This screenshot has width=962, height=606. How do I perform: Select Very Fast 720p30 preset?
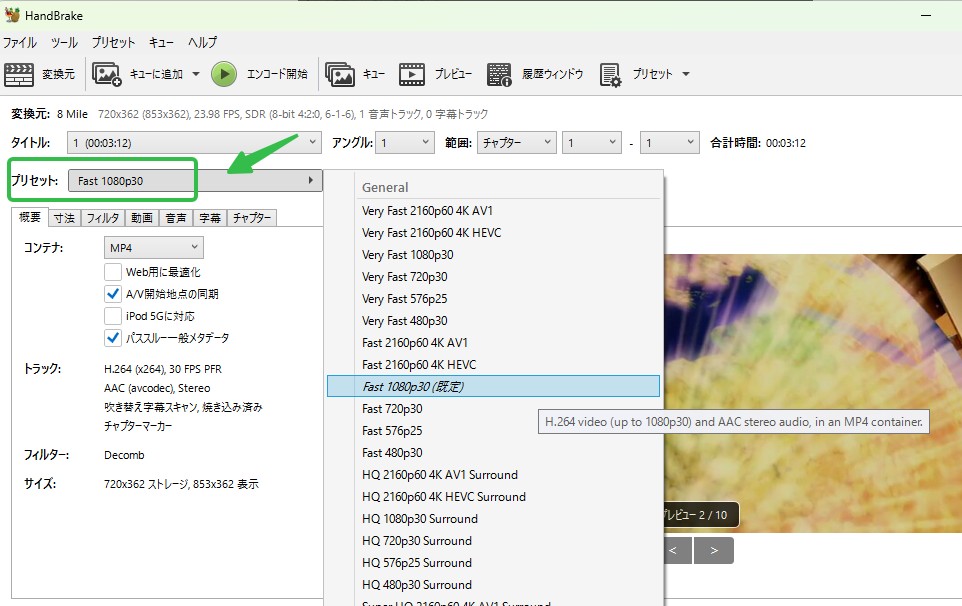pos(493,277)
